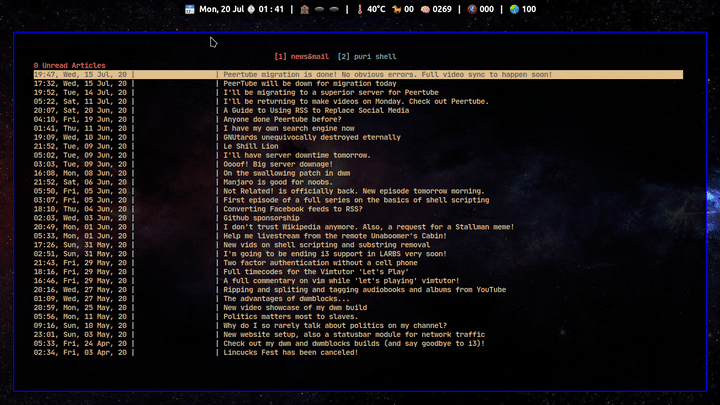Click the calendar icon in status bar
The image size is (720, 405).
point(190,9)
